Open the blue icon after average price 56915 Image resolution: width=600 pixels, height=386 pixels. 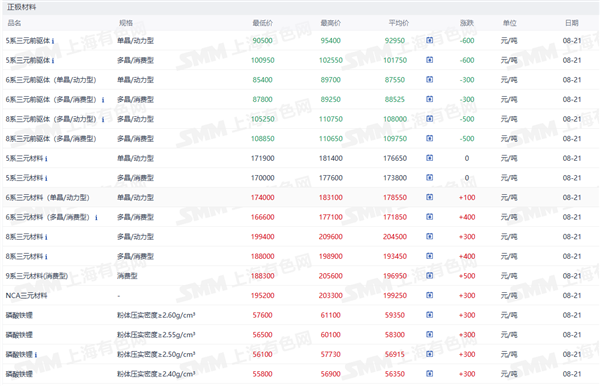coord(429,354)
